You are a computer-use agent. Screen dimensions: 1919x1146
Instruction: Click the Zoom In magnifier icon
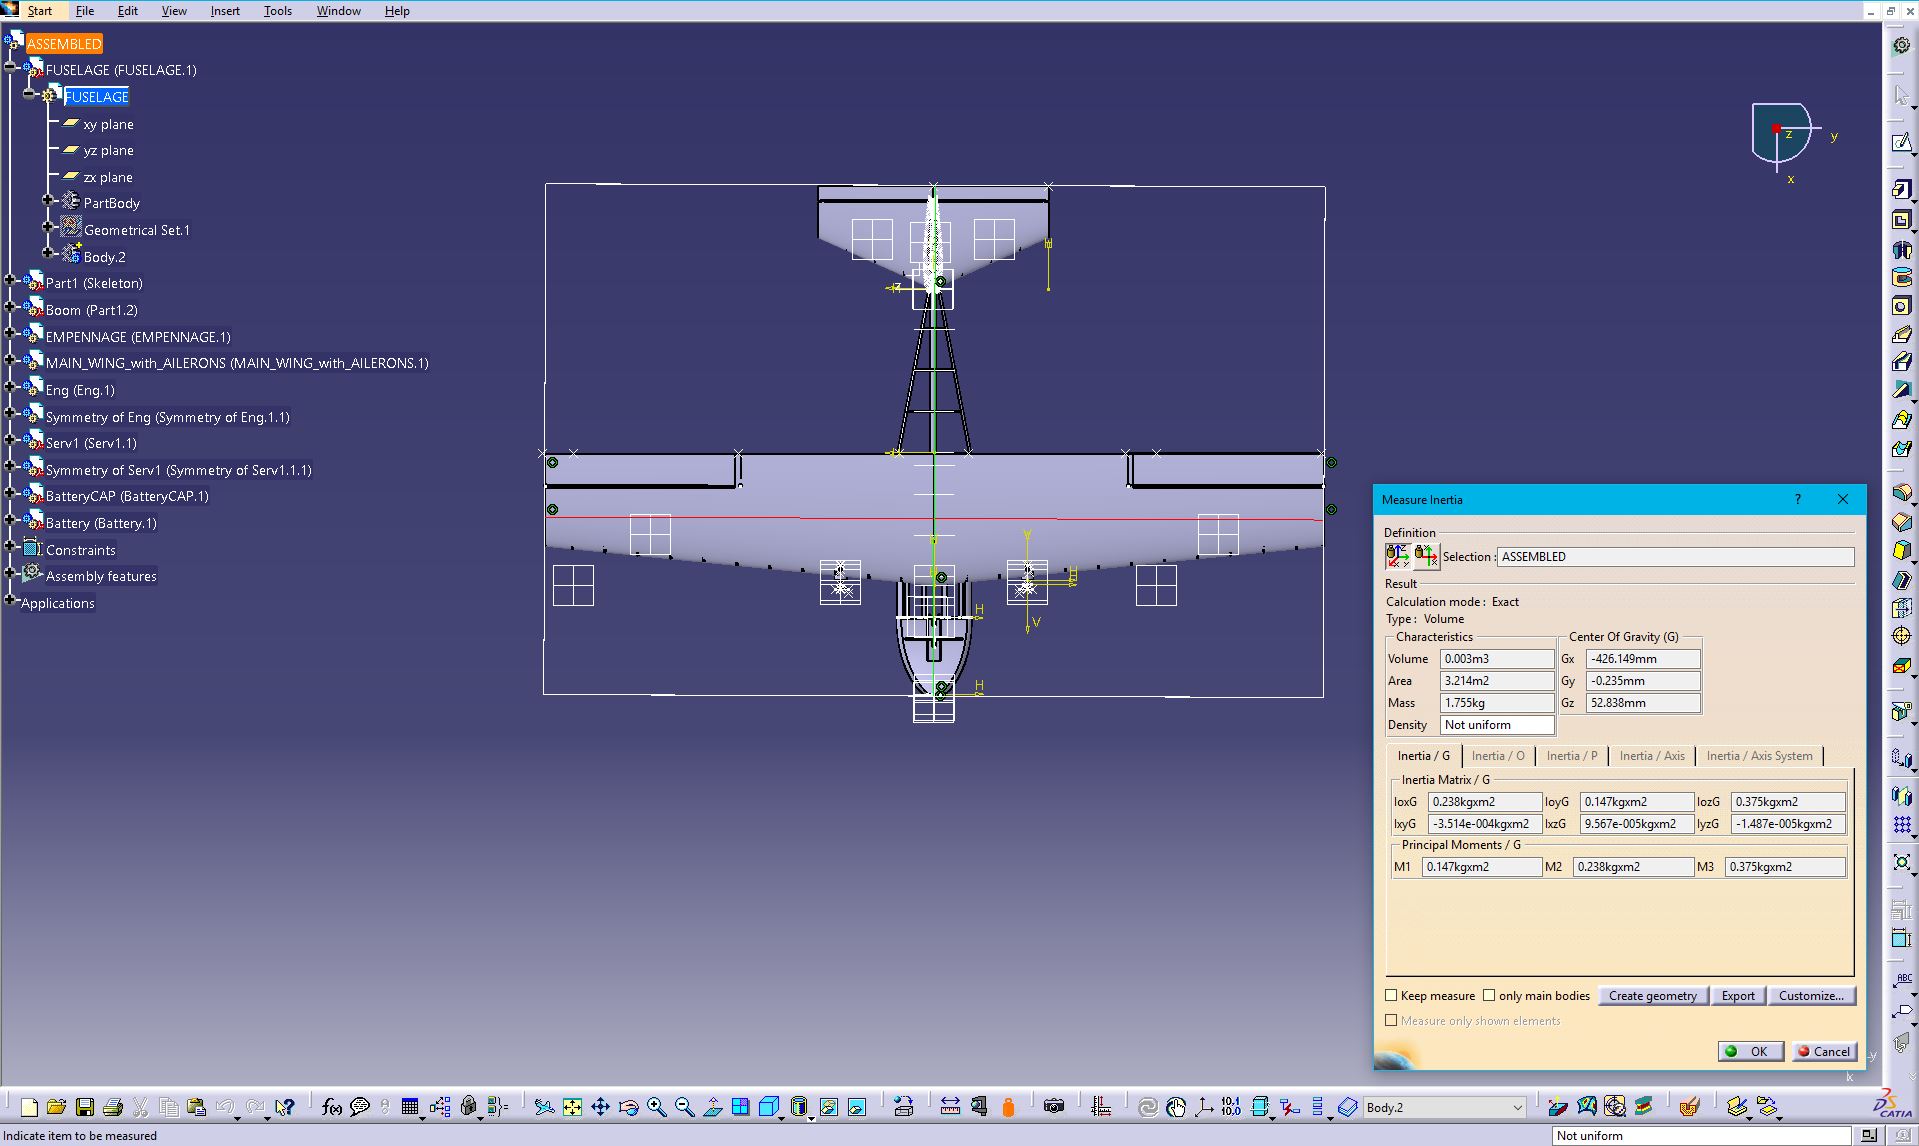click(656, 1106)
